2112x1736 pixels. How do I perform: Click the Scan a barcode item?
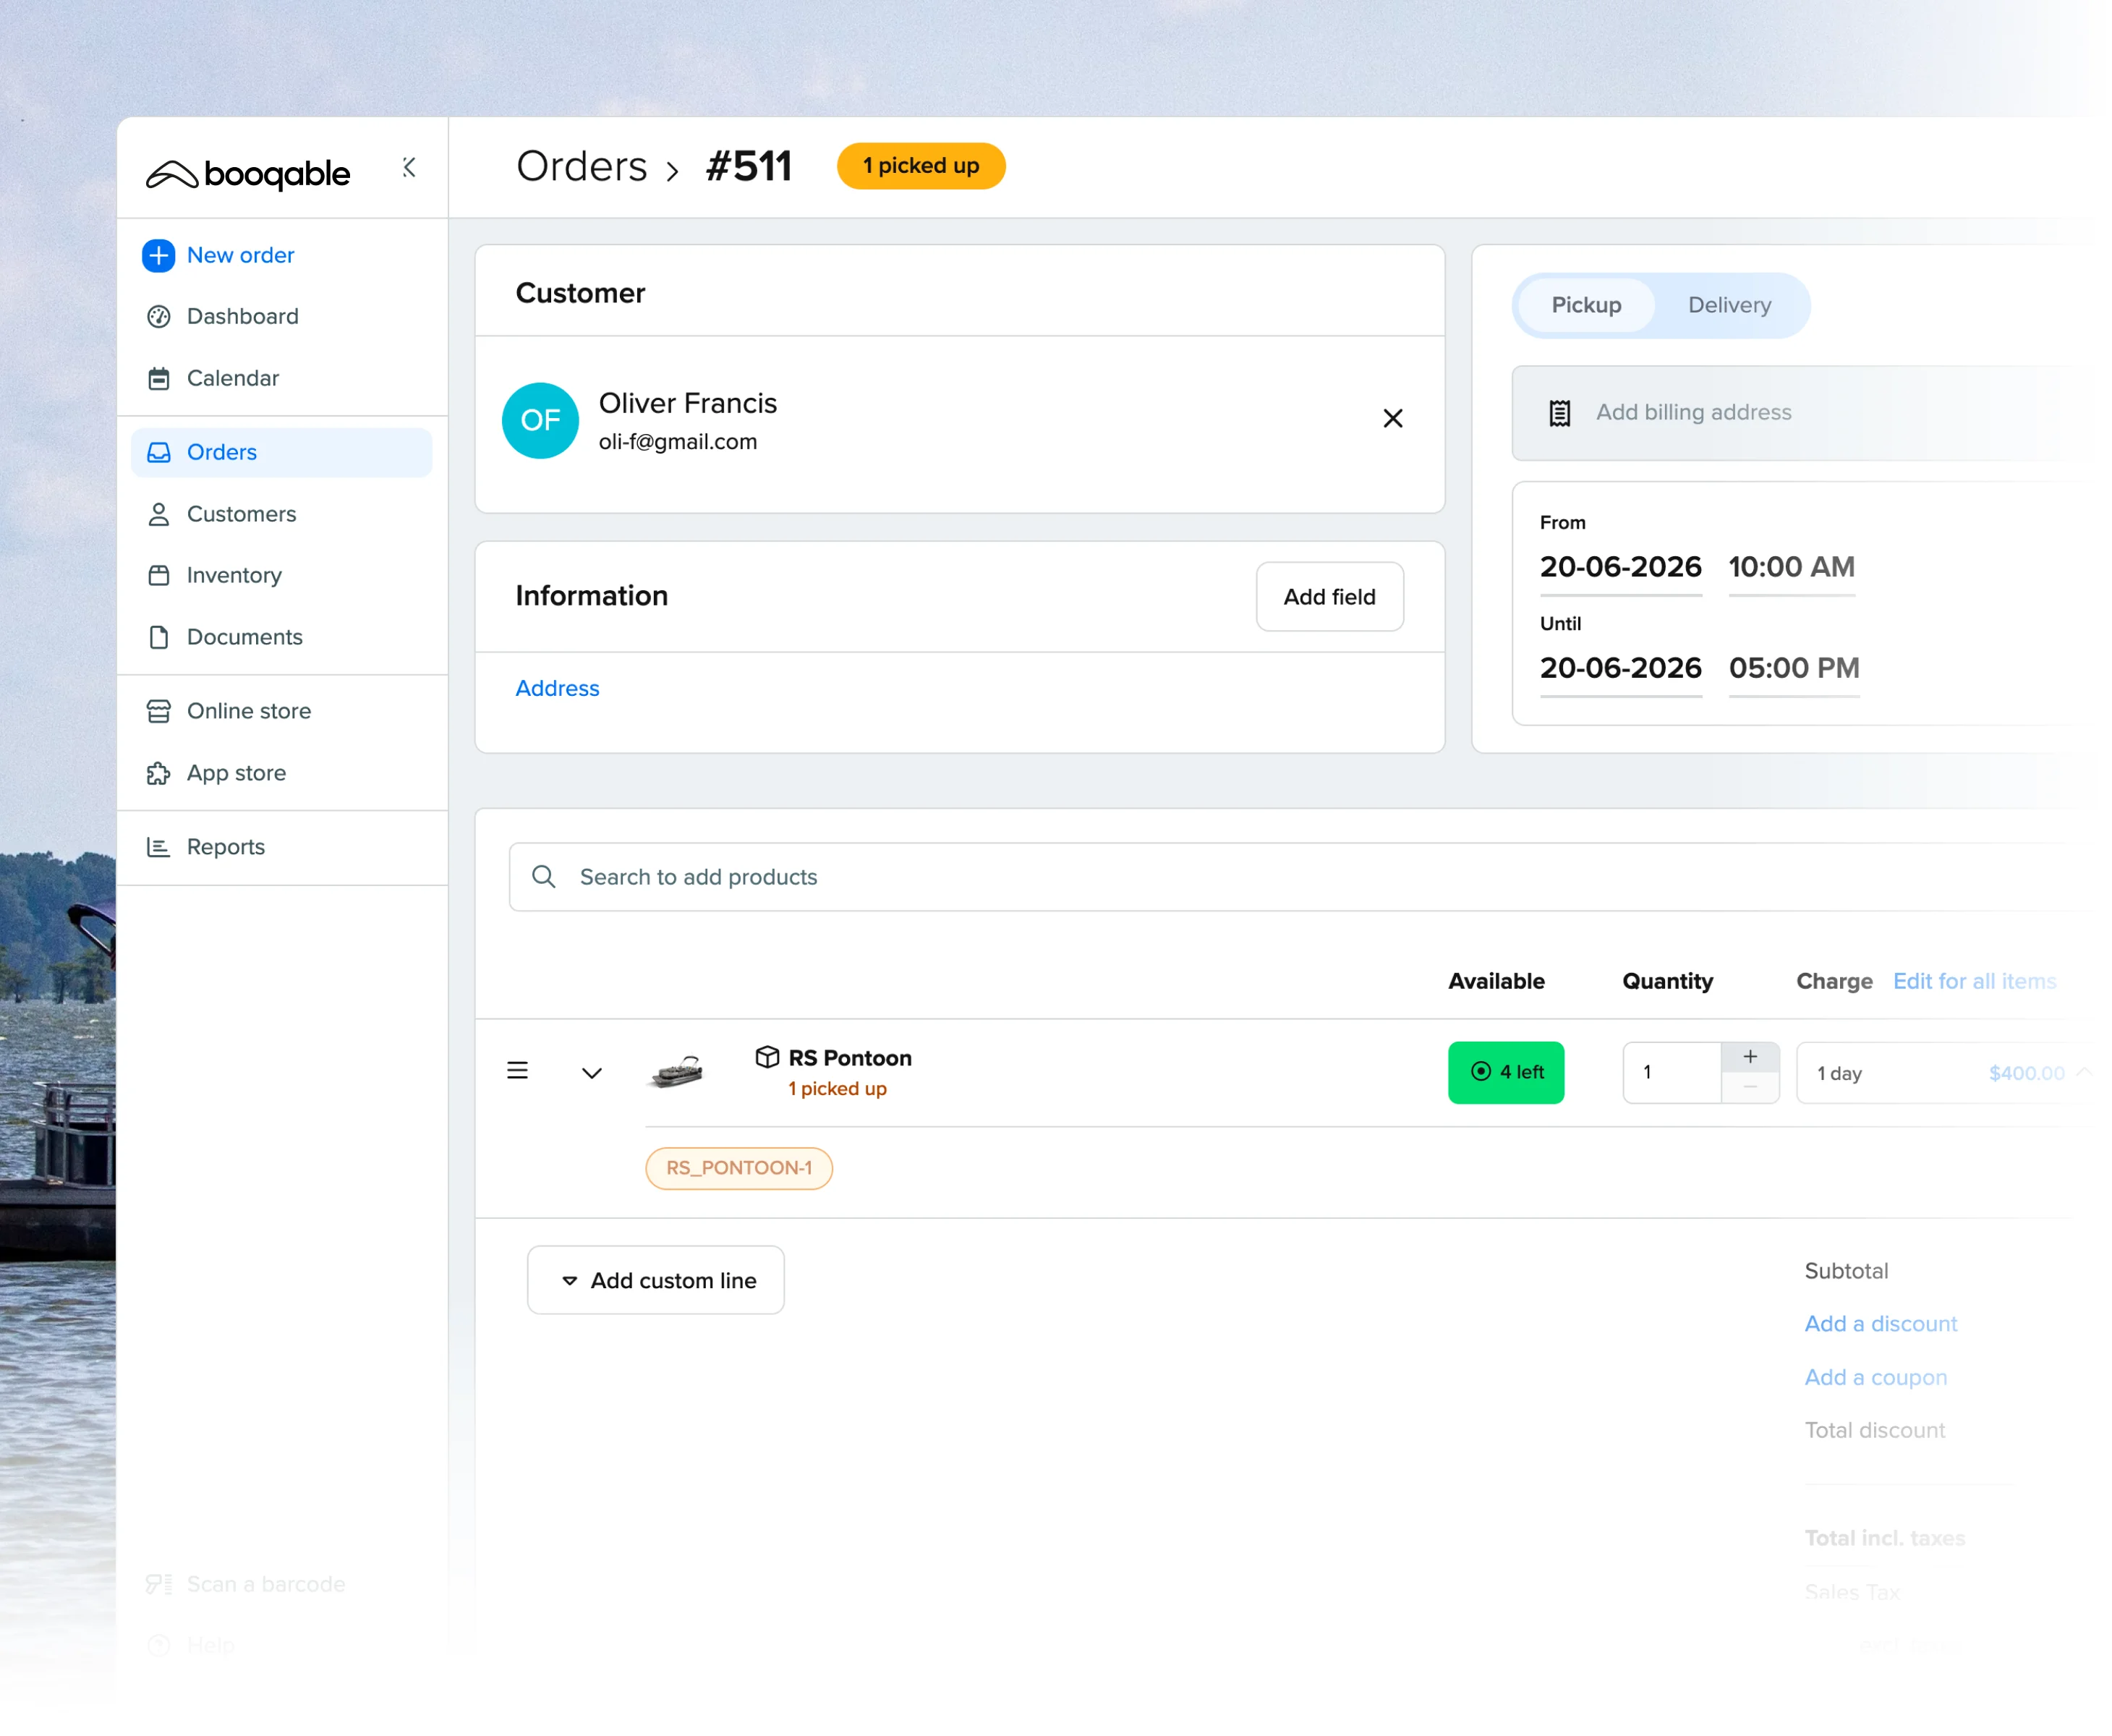pos(245,1584)
